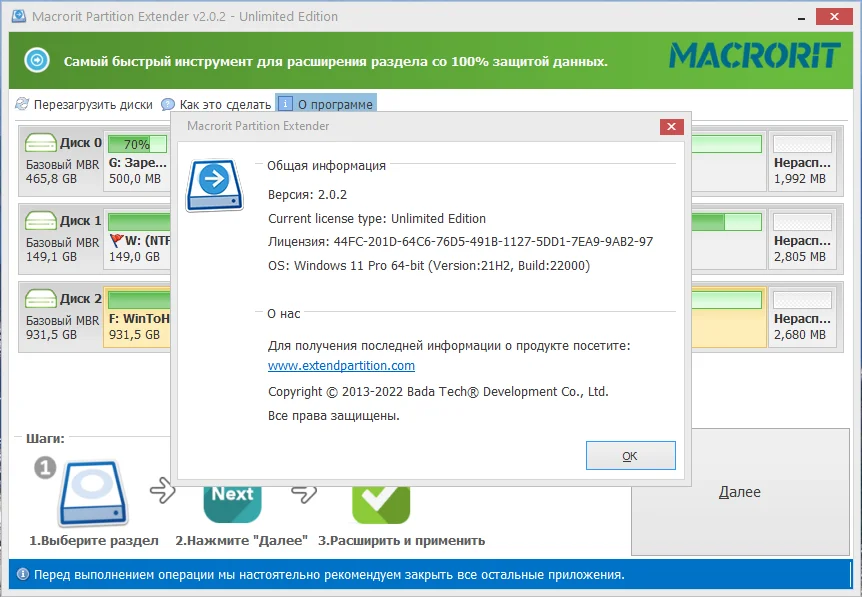Click the 70% usage bar of G: partition

coord(137,144)
